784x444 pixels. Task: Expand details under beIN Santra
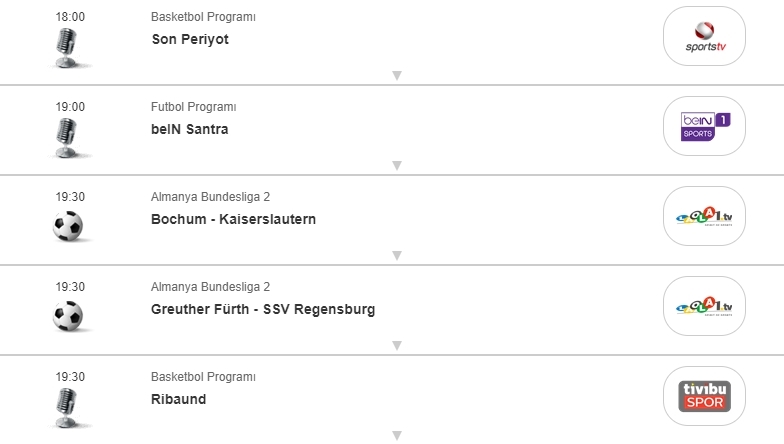pos(397,166)
